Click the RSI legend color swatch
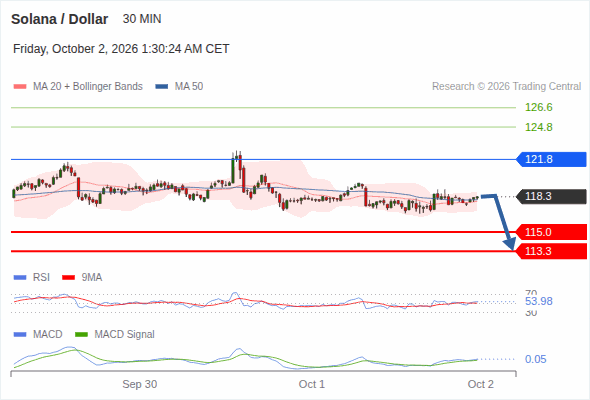The height and width of the screenshot is (400, 590). click(x=20, y=278)
